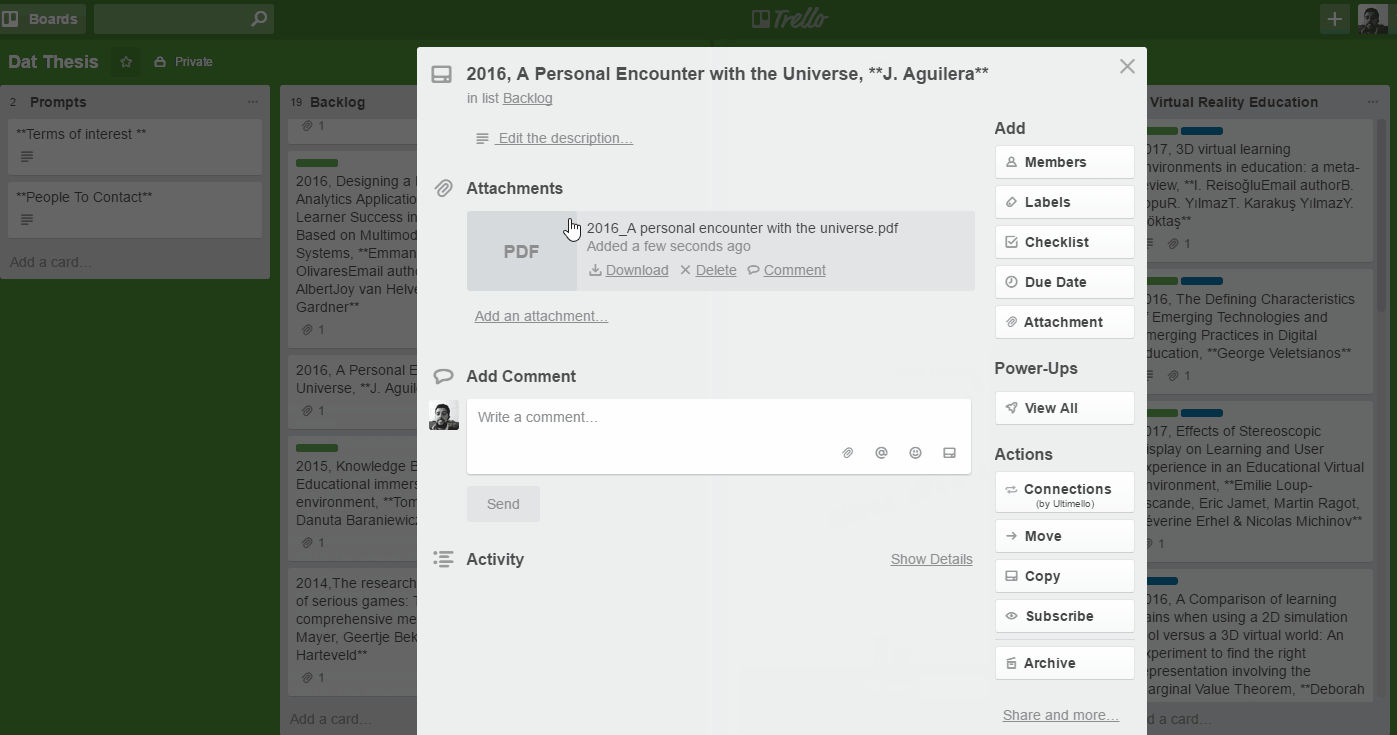Open the Virtual Reality Education list menu

pyautogui.click(x=1372, y=101)
